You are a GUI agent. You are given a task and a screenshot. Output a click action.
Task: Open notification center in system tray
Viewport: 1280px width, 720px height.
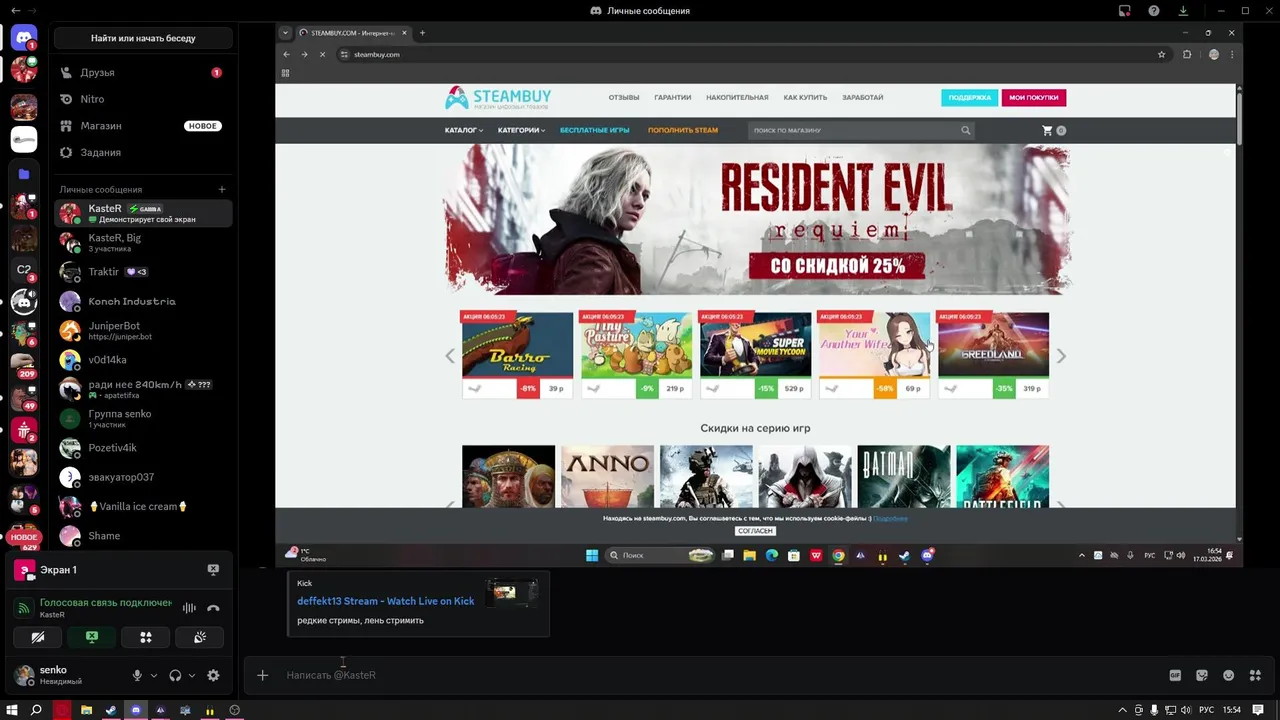pyautogui.click(x=1259, y=710)
